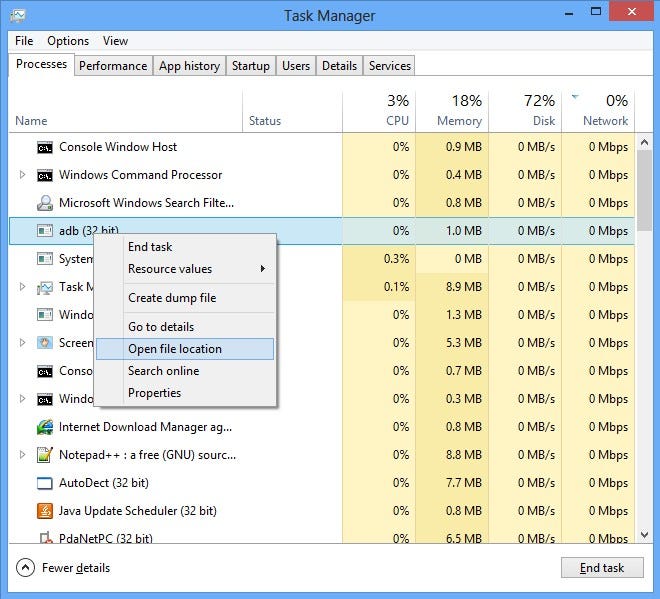Click the End task button at bottom right
Viewport: 660px width, 599px height.
[602, 568]
